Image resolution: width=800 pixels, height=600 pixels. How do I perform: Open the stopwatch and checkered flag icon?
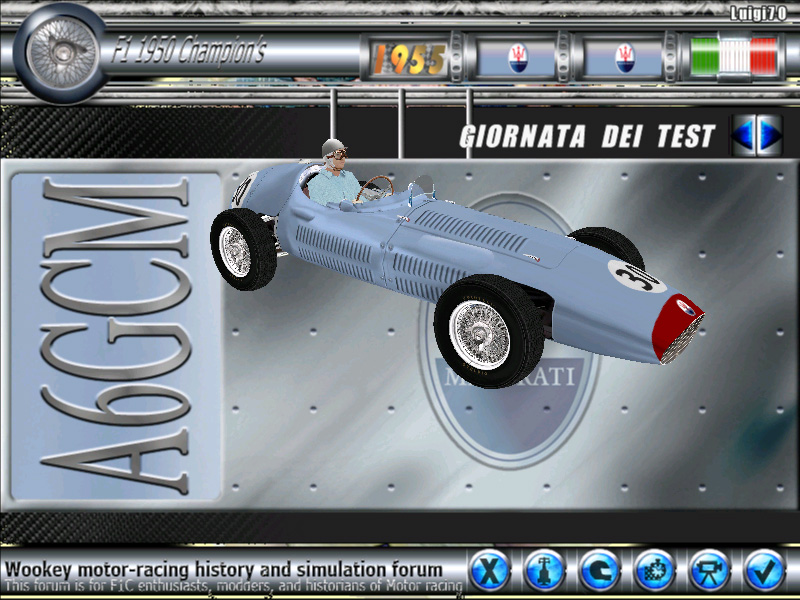click(x=655, y=570)
